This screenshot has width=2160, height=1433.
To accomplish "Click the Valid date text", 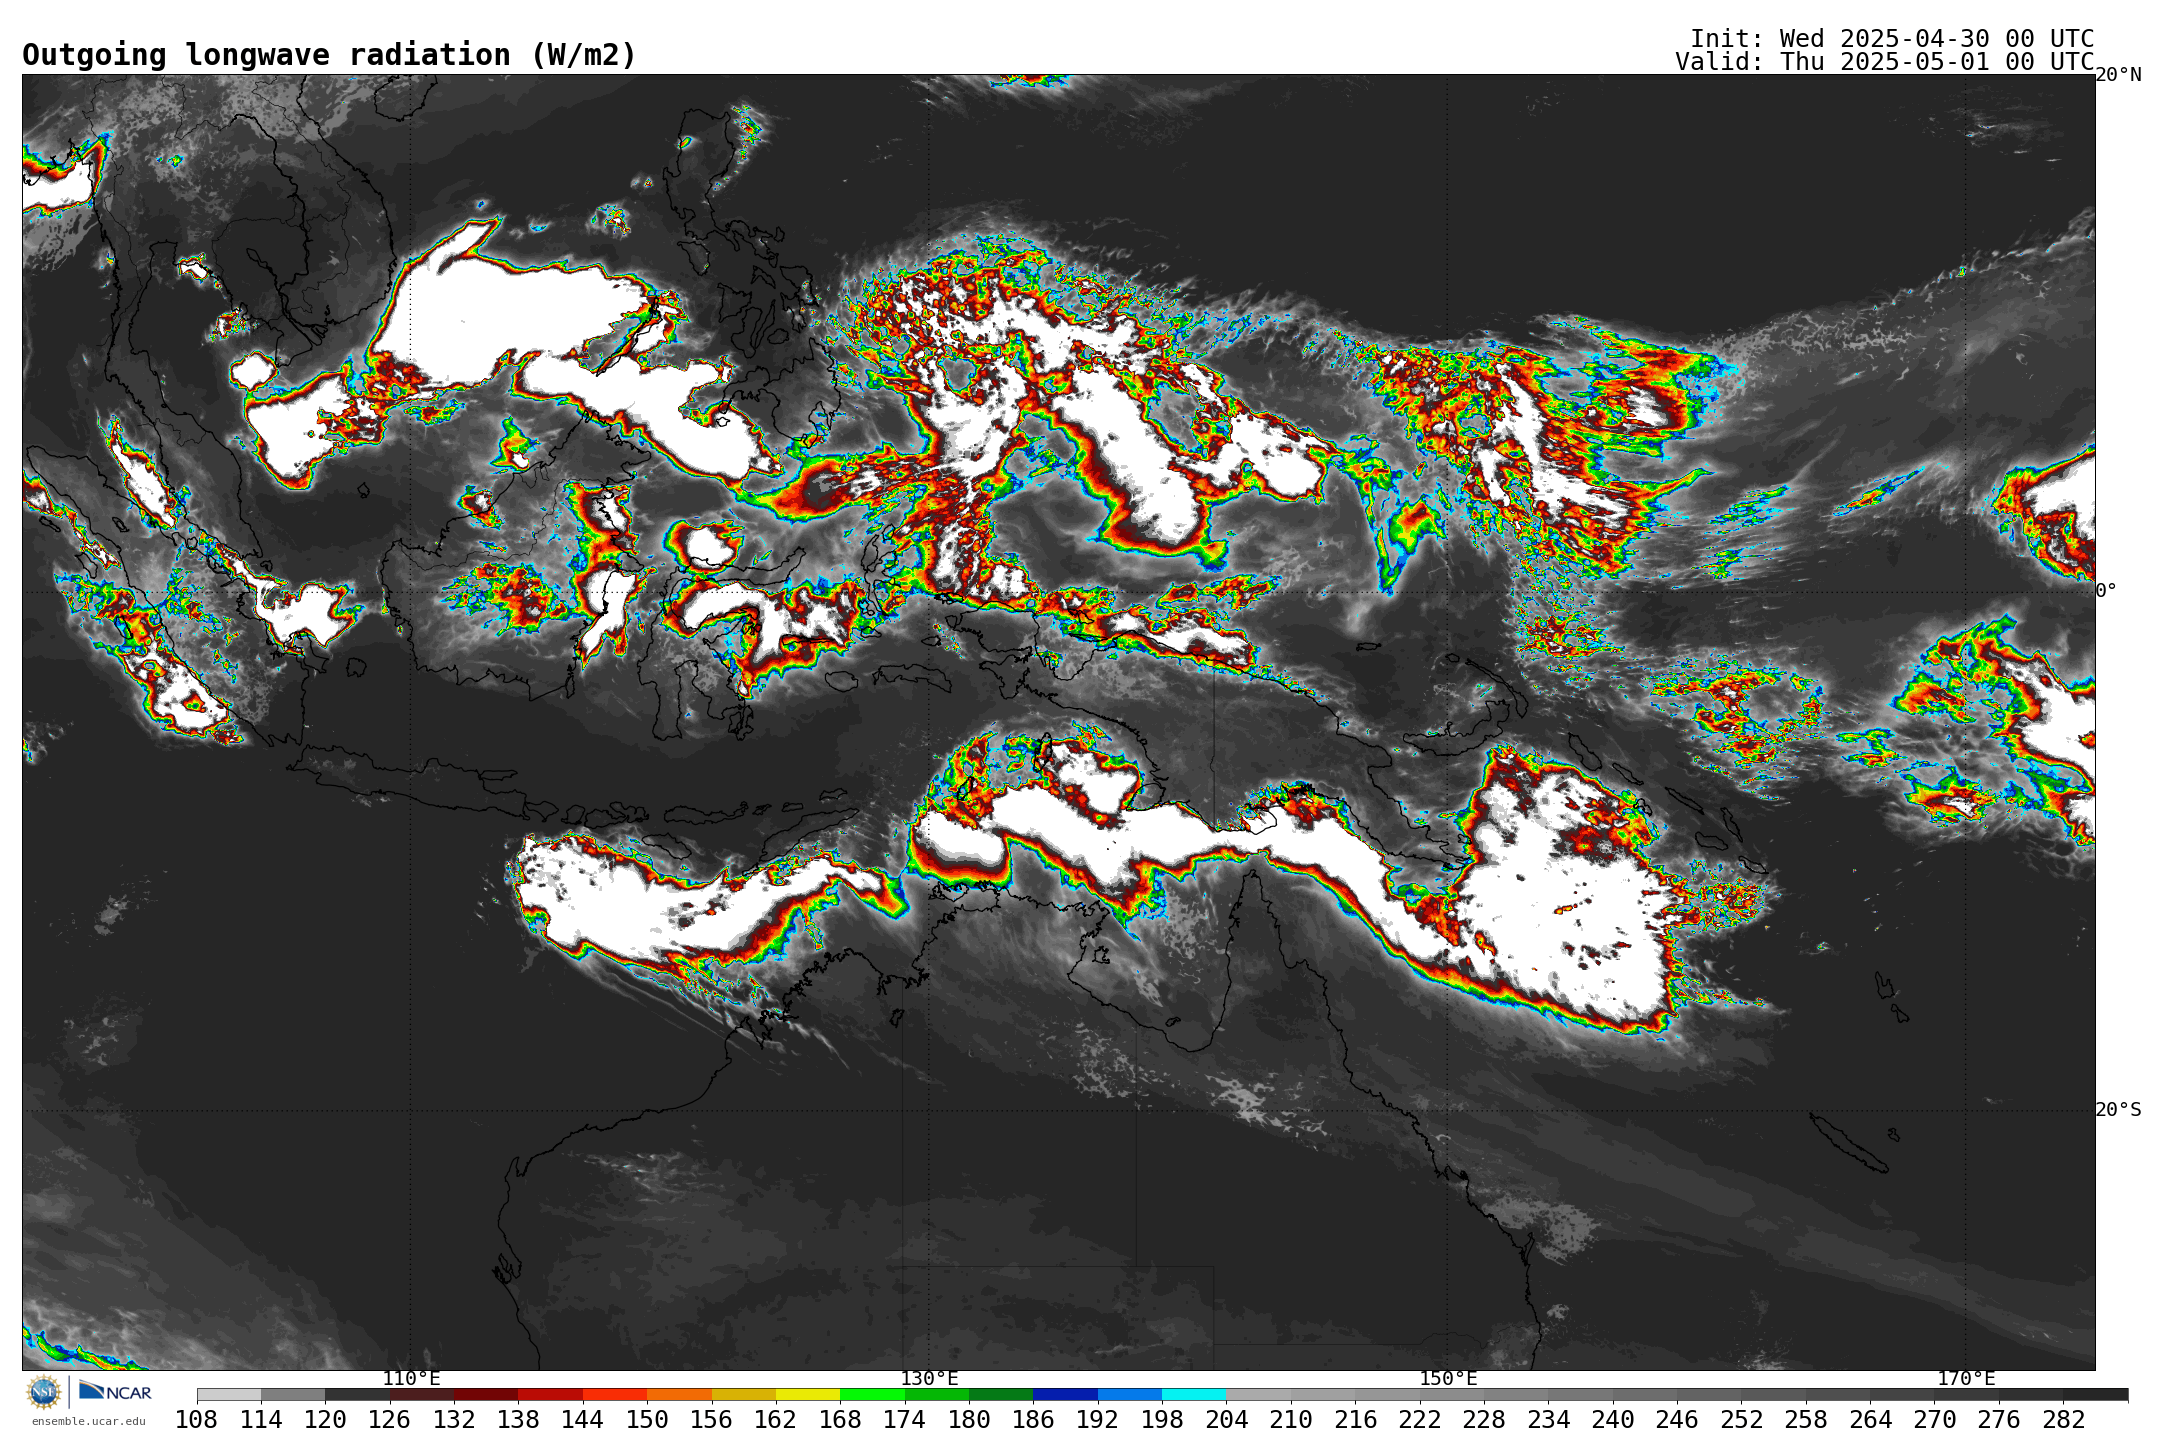I will (x=1884, y=62).
